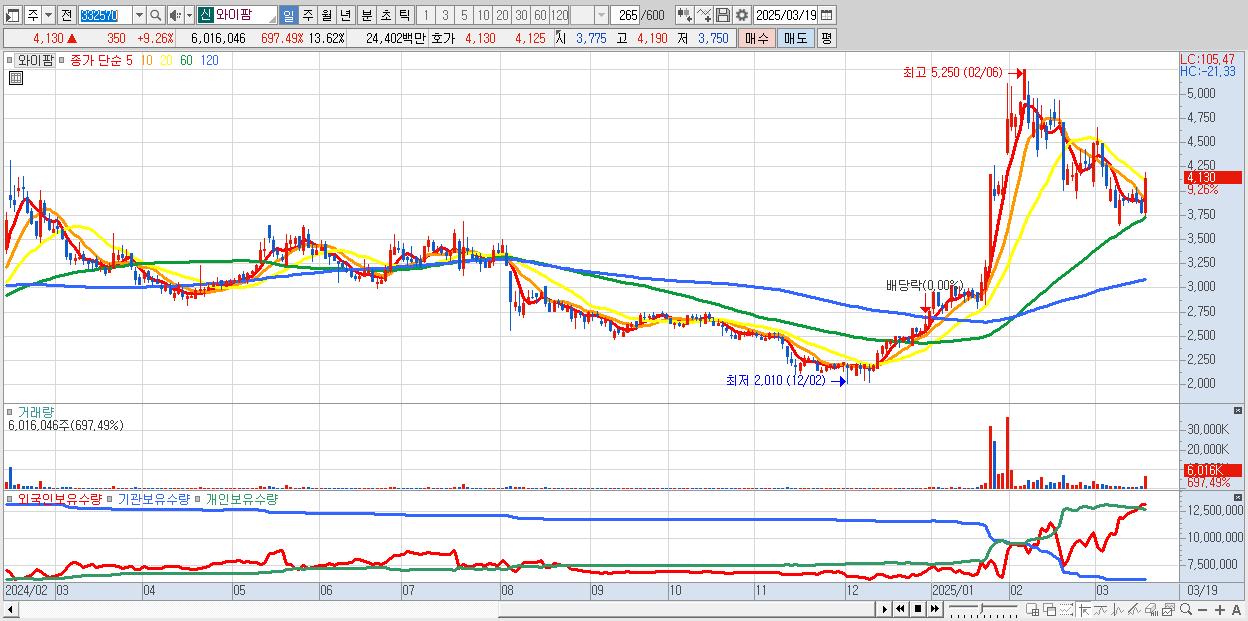Click the grid icon under 와이팜 label

pos(15,78)
